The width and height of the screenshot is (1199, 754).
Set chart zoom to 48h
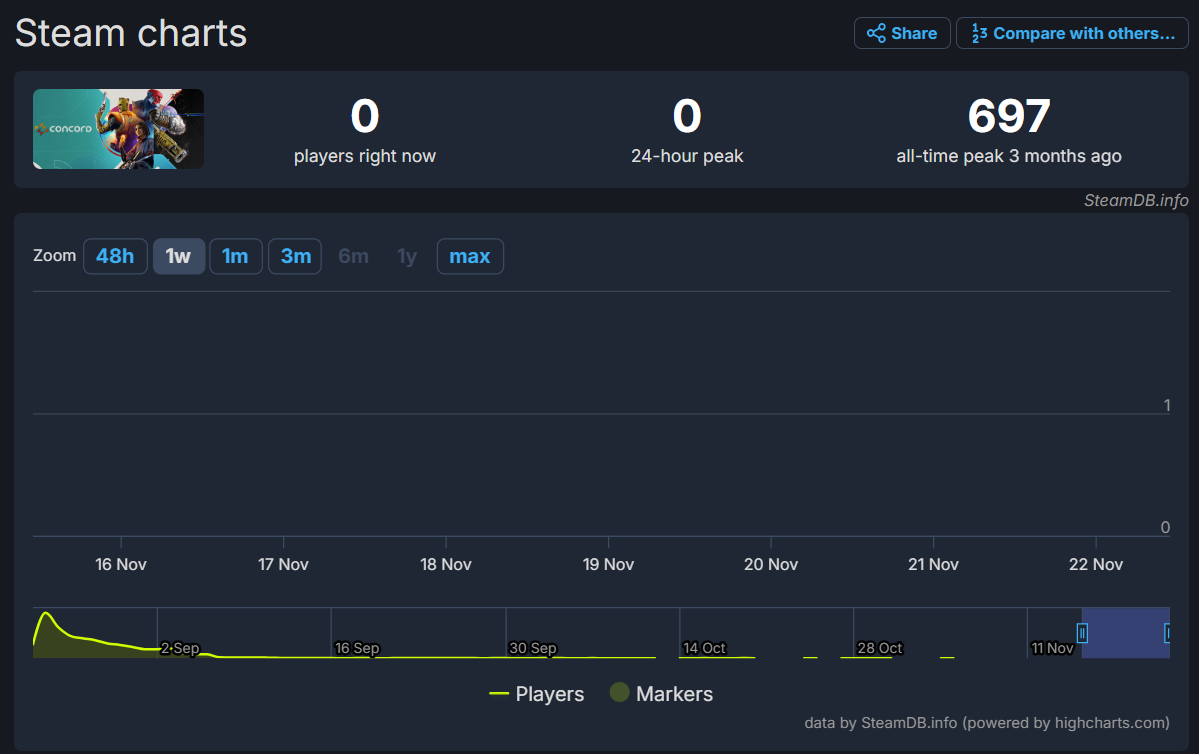tap(115, 256)
